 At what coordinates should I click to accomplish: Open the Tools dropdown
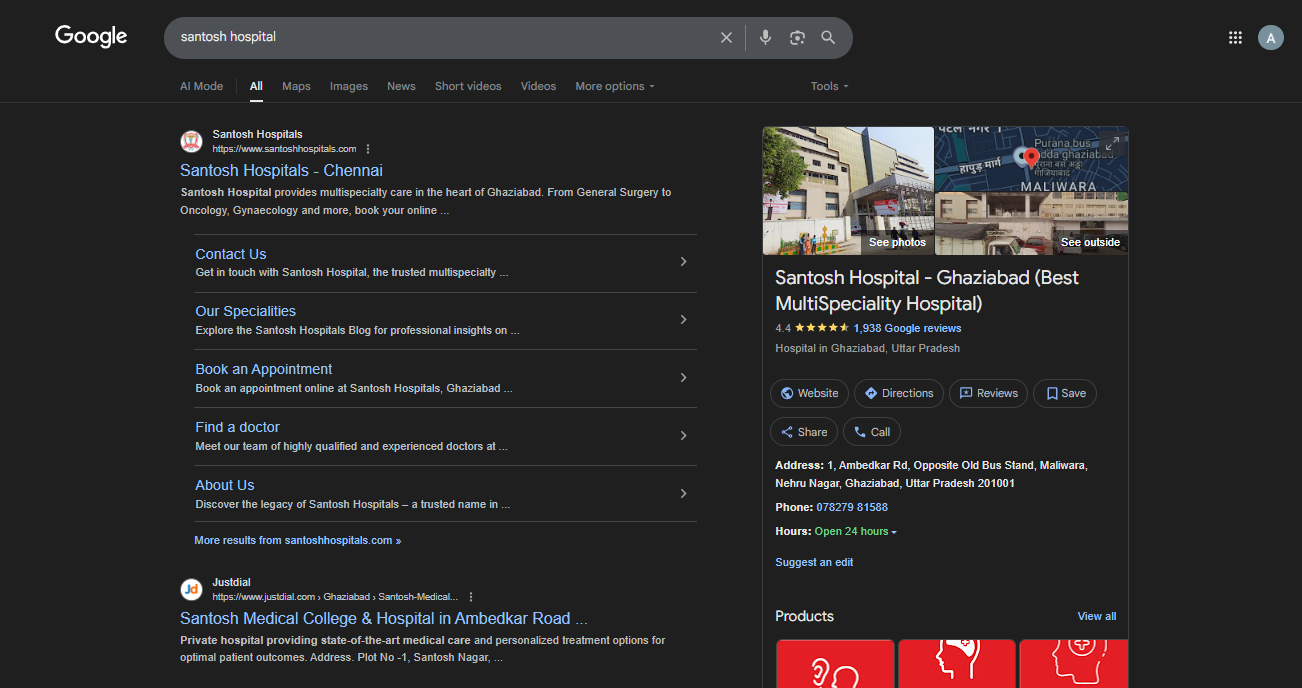pos(829,86)
